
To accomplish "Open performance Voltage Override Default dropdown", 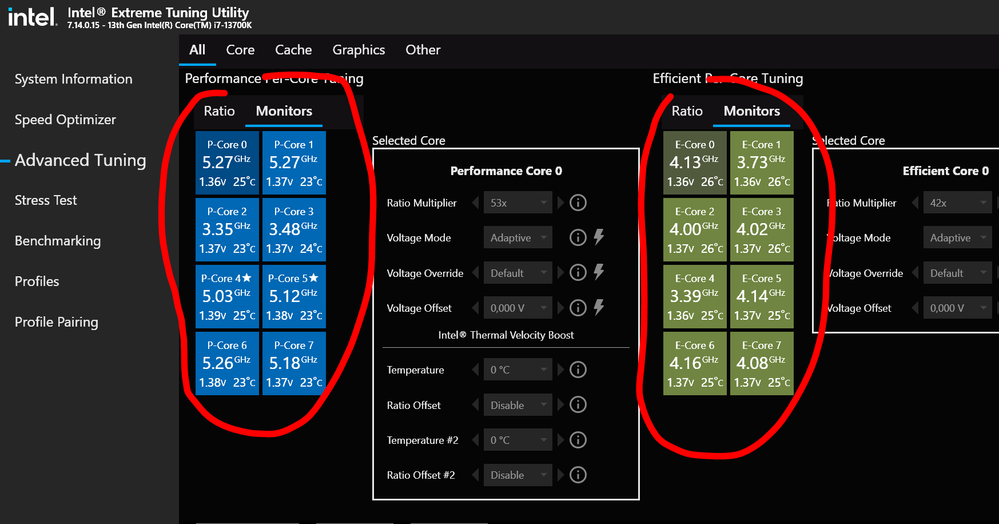I will coord(518,273).
